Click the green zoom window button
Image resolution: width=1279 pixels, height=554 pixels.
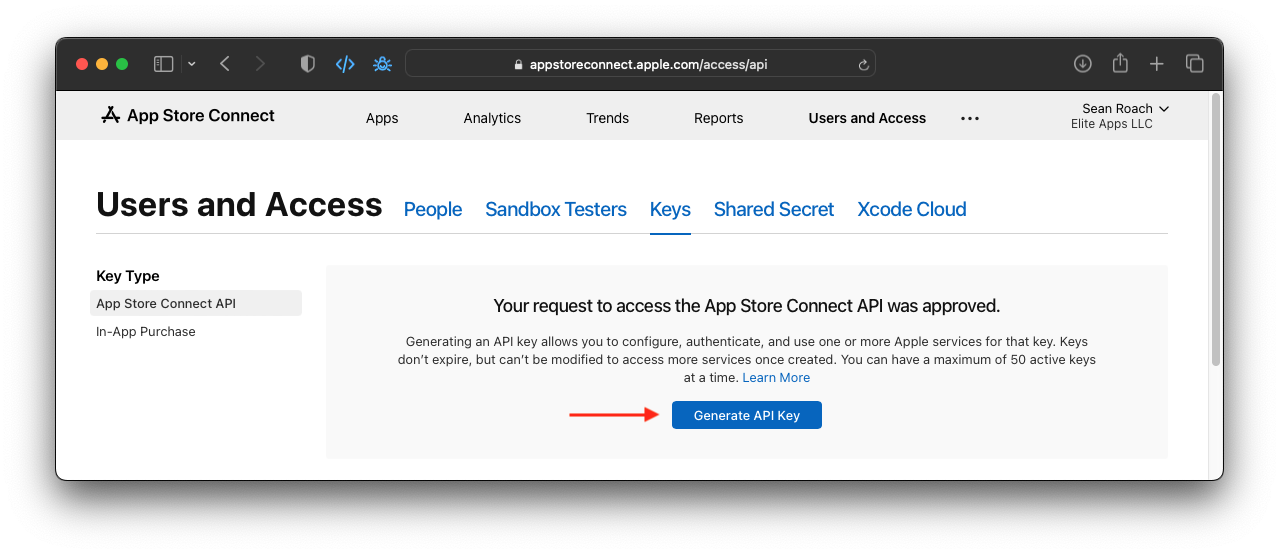coord(122,64)
